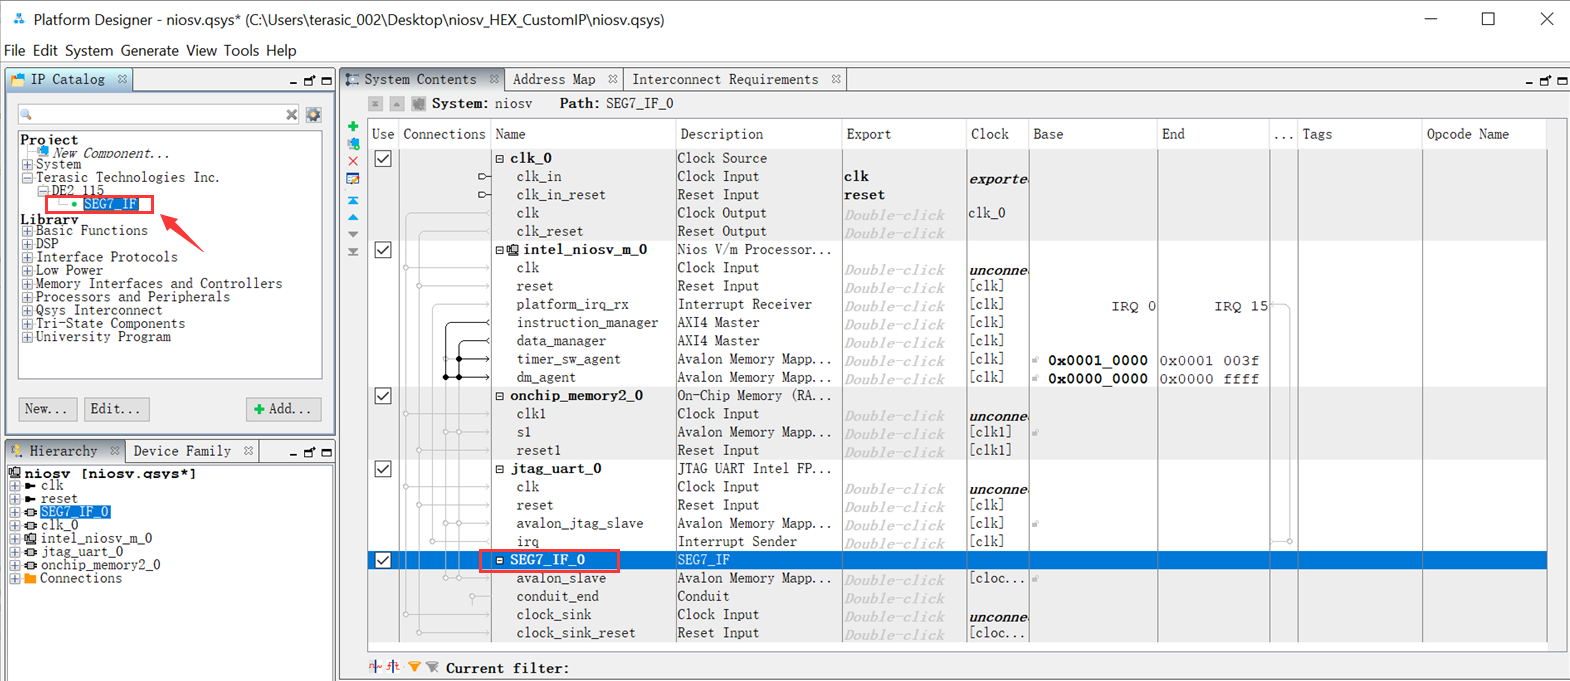Image resolution: width=1570 pixels, height=681 pixels.
Task: Click the add subsystem icon in System Contents toolbar
Action: tap(353, 144)
